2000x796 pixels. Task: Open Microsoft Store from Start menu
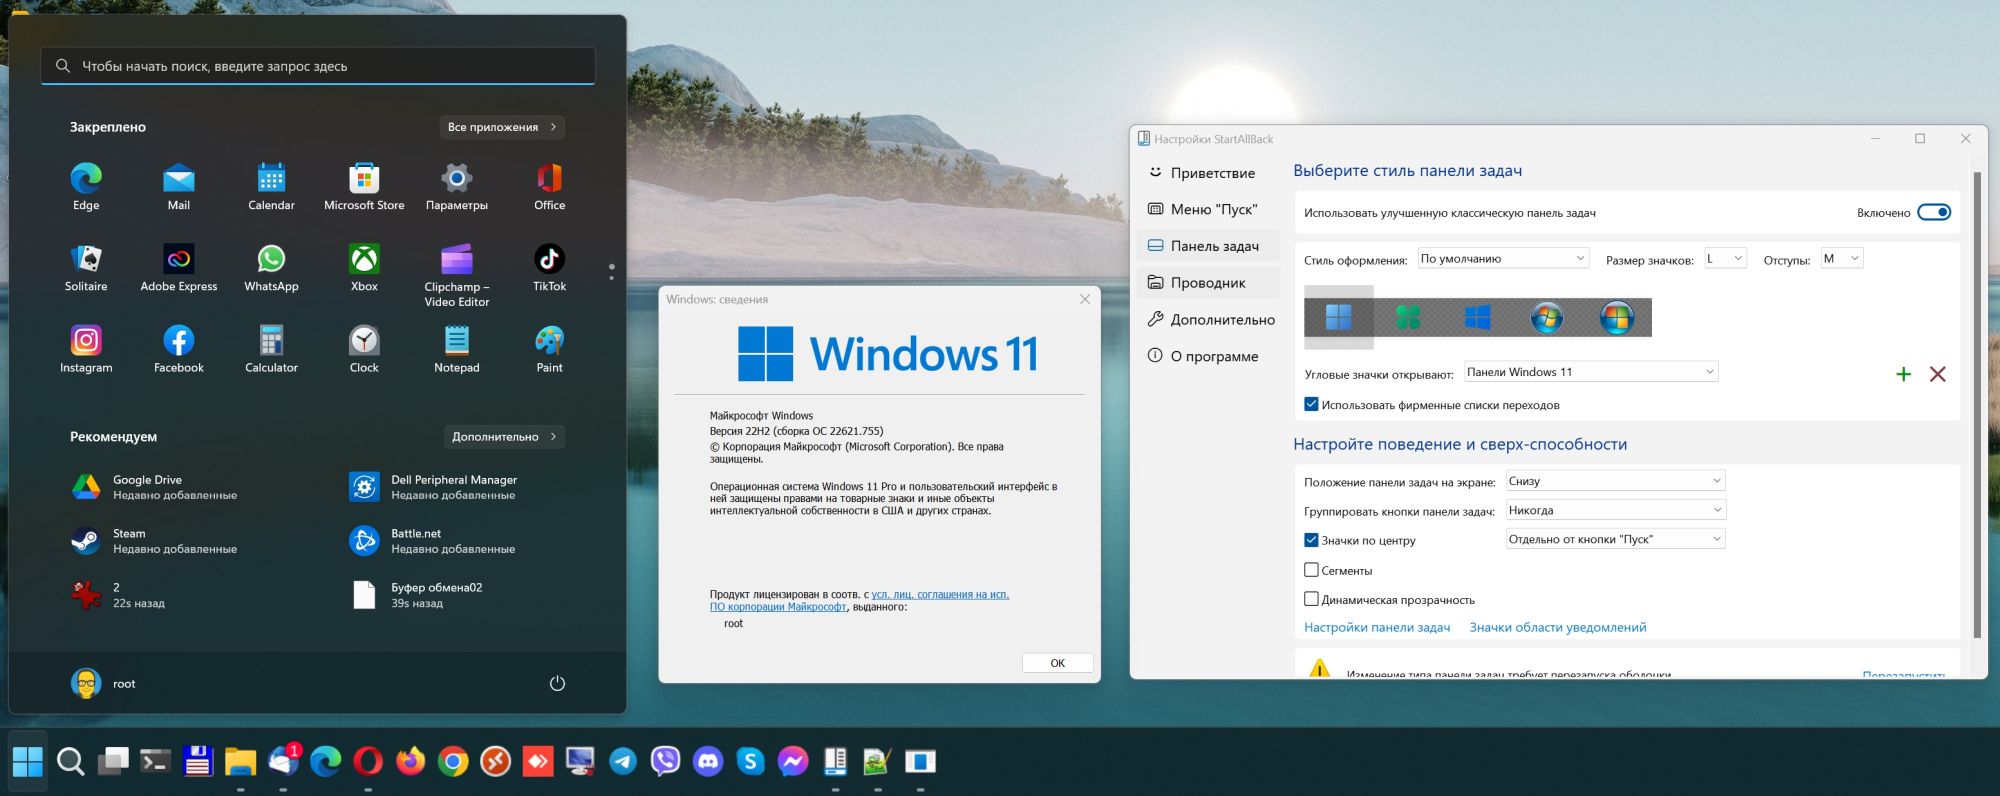(x=364, y=187)
